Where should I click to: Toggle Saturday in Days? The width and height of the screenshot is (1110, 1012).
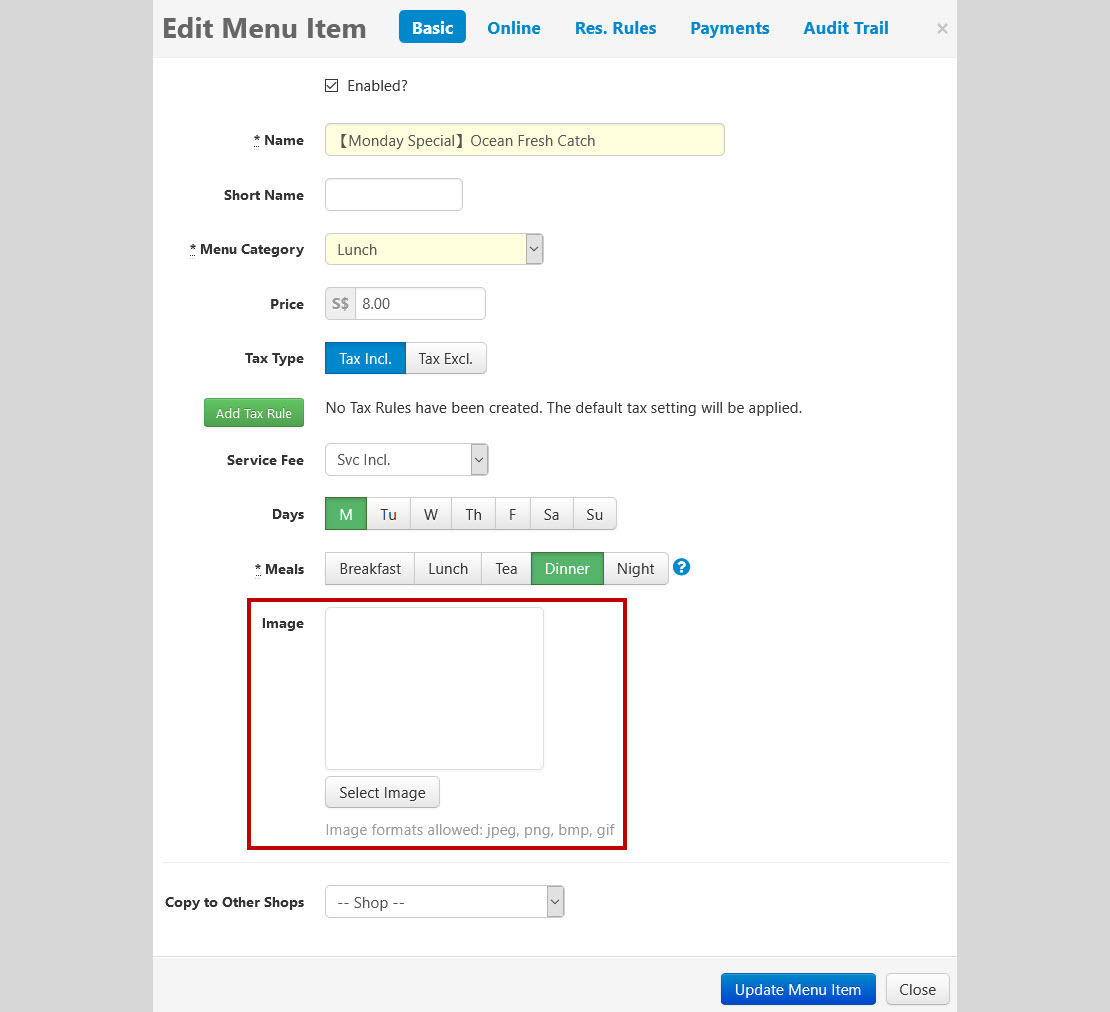[x=551, y=514]
